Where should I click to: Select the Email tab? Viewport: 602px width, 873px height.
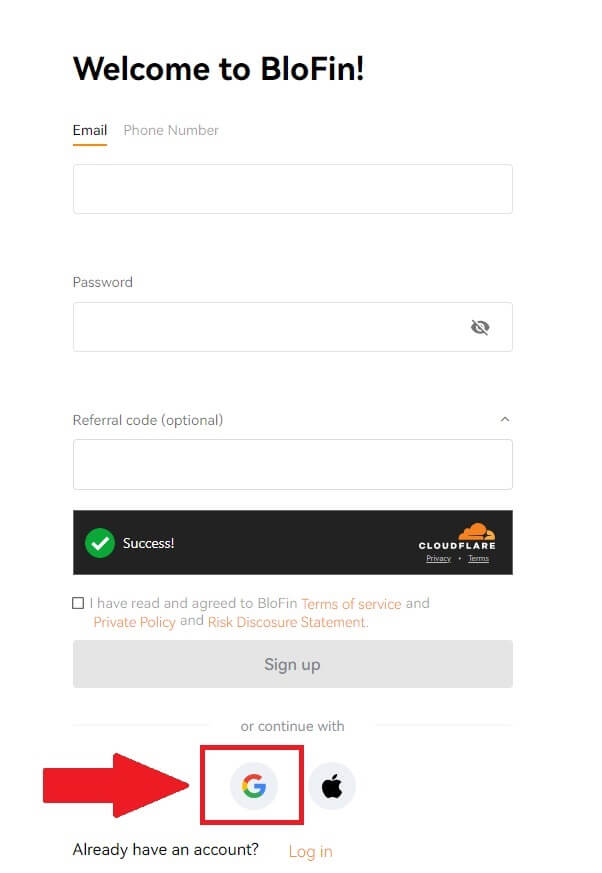pyautogui.click(x=90, y=130)
